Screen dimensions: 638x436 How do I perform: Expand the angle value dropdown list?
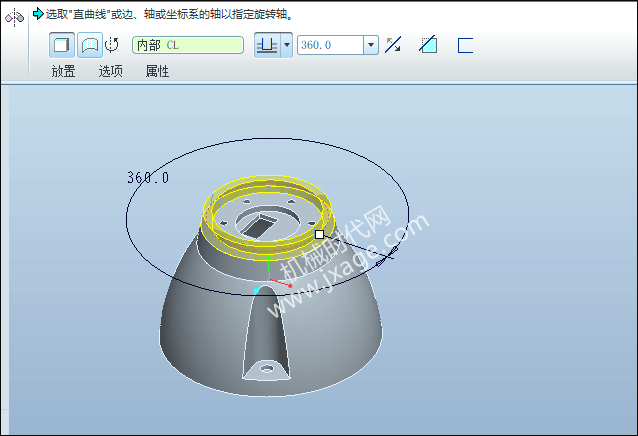371,45
